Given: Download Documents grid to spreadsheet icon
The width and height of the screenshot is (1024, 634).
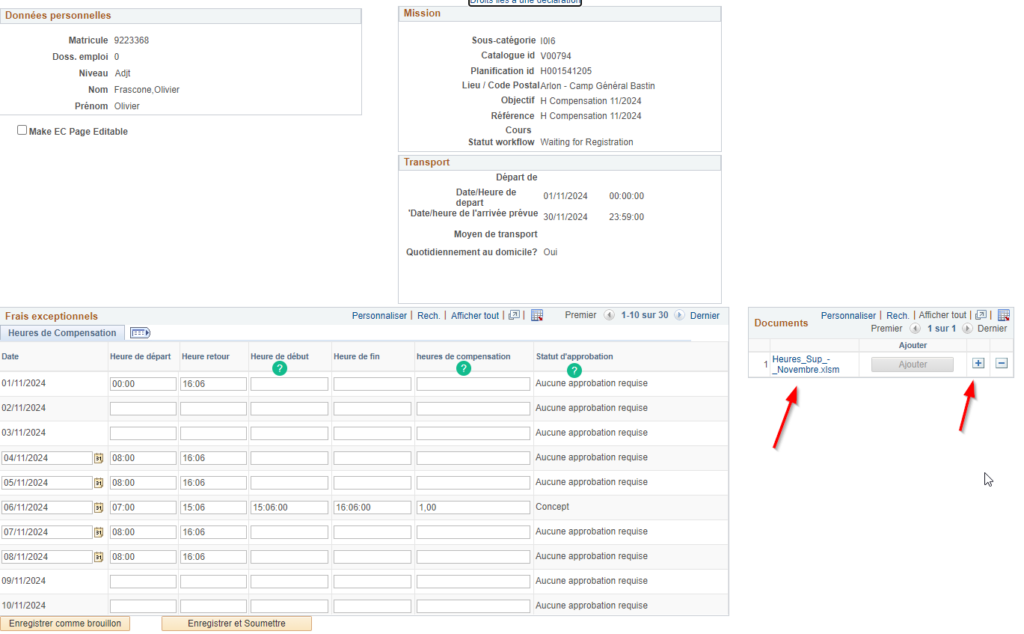Looking at the screenshot, I should click(1003, 315).
